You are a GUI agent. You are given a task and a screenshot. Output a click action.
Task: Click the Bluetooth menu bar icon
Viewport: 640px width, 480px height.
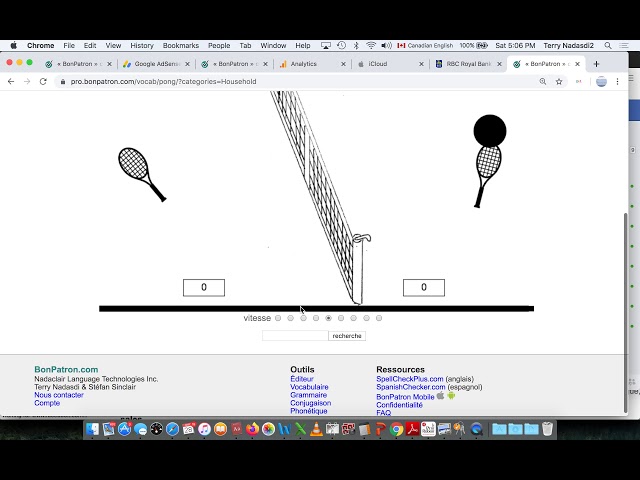pyautogui.click(x=356, y=46)
